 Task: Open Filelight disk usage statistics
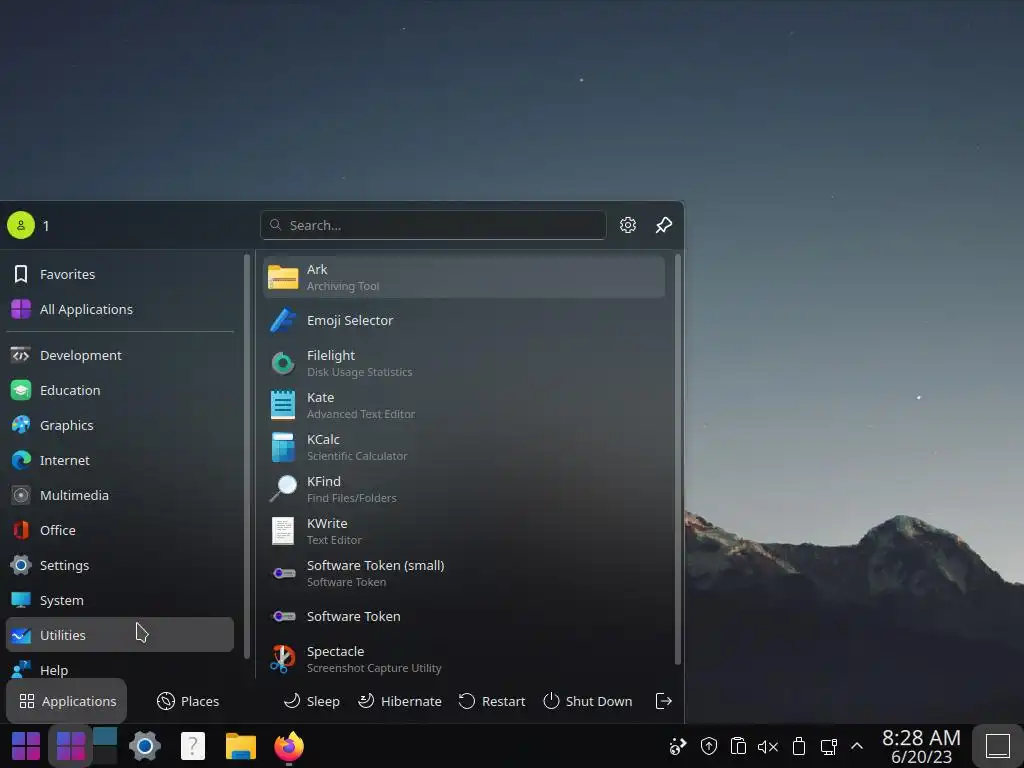[x=464, y=363]
